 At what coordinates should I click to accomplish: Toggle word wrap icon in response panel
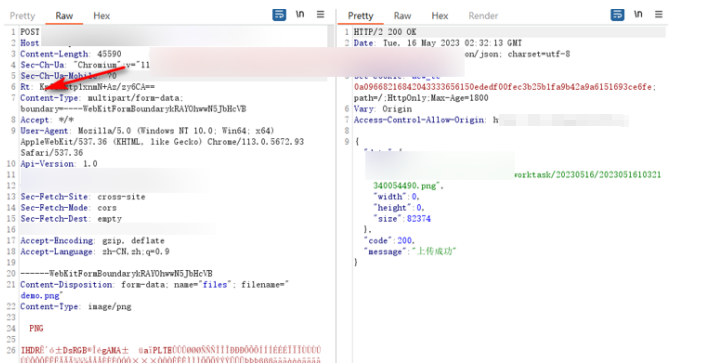tap(617, 15)
